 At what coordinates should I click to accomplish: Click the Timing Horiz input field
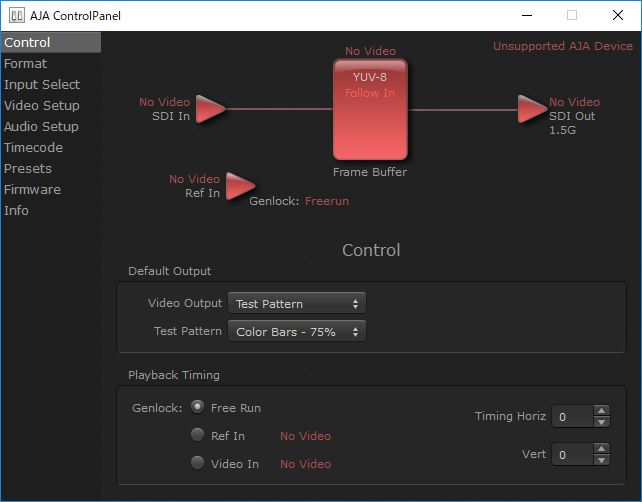[573, 416]
